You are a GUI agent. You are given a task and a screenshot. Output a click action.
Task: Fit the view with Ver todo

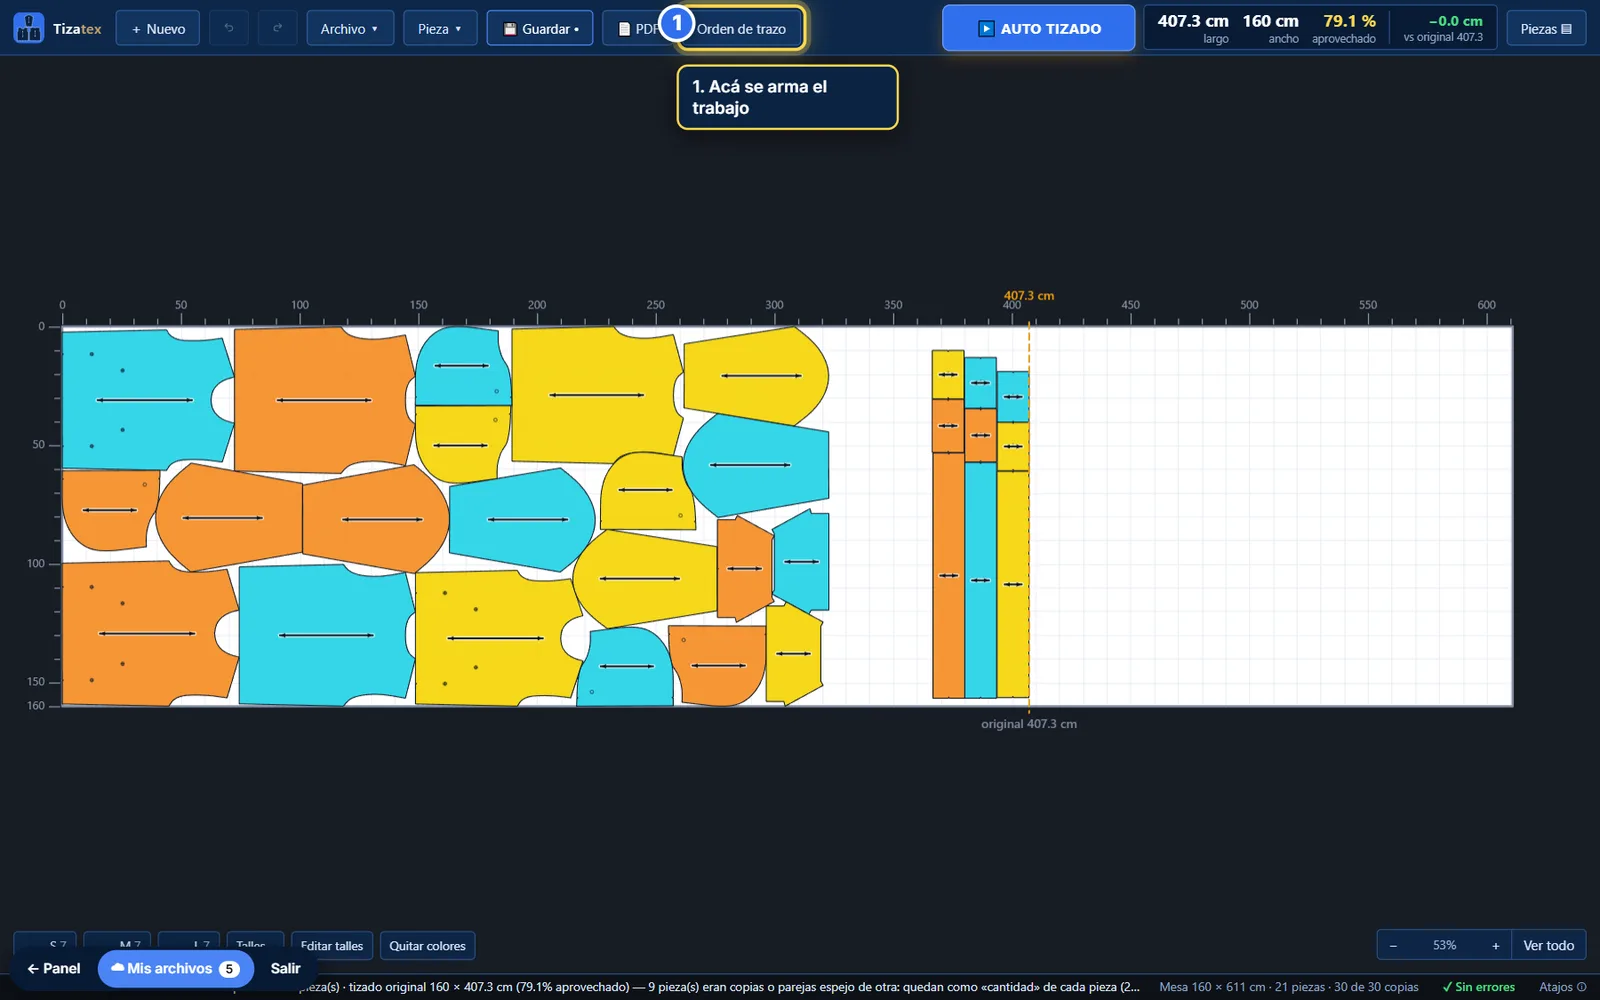(1549, 945)
